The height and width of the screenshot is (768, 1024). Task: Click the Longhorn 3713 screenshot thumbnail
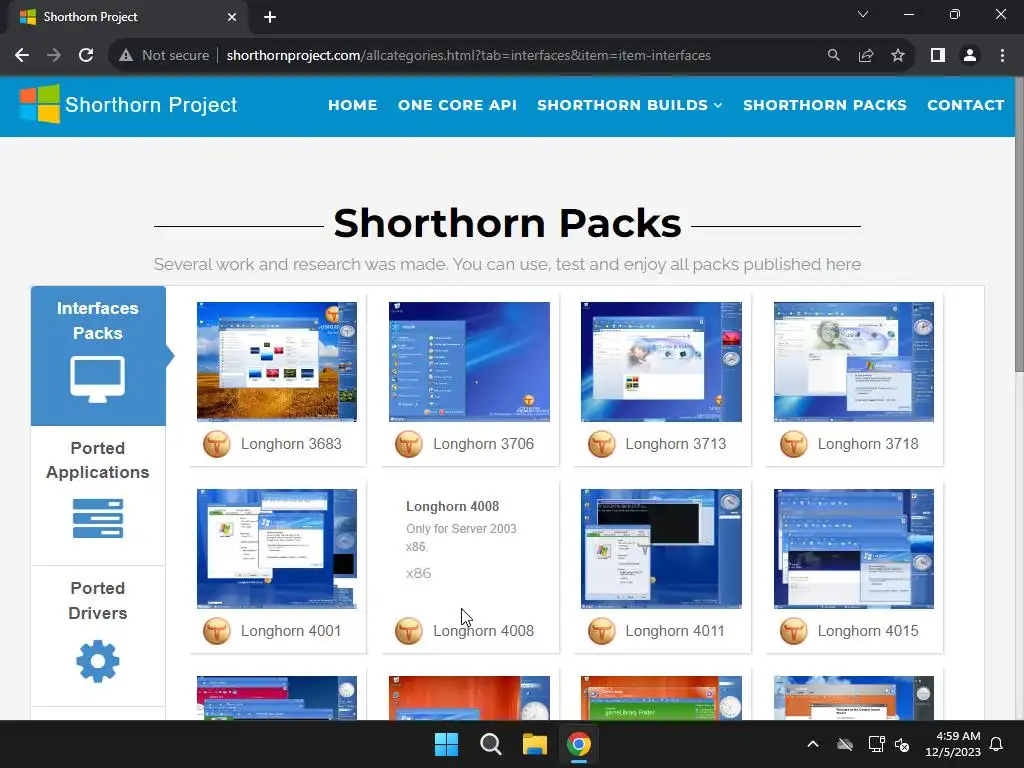[662, 362]
